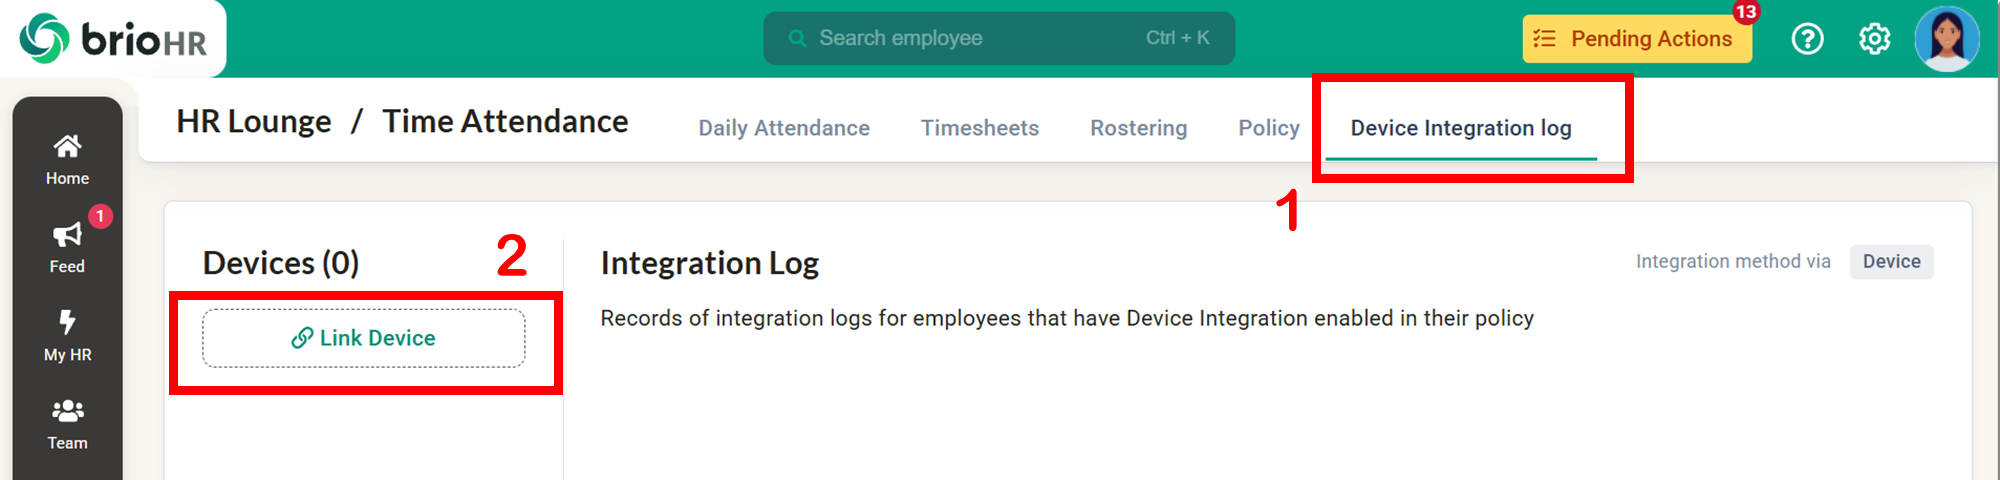Click the BrioHR logo
This screenshot has width=2000, height=480.
click(113, 39)
